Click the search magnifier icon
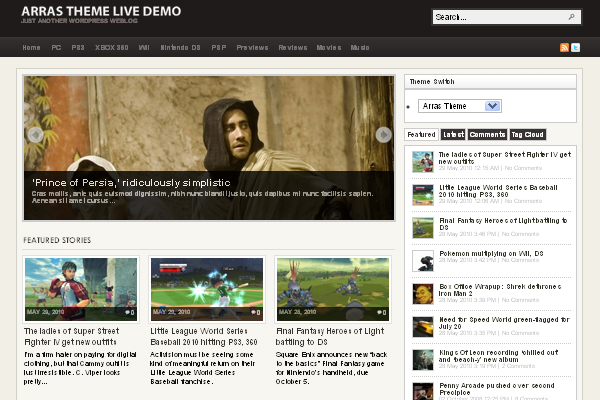The width and height of the screenshot is (600, 400). click(572, 17)
